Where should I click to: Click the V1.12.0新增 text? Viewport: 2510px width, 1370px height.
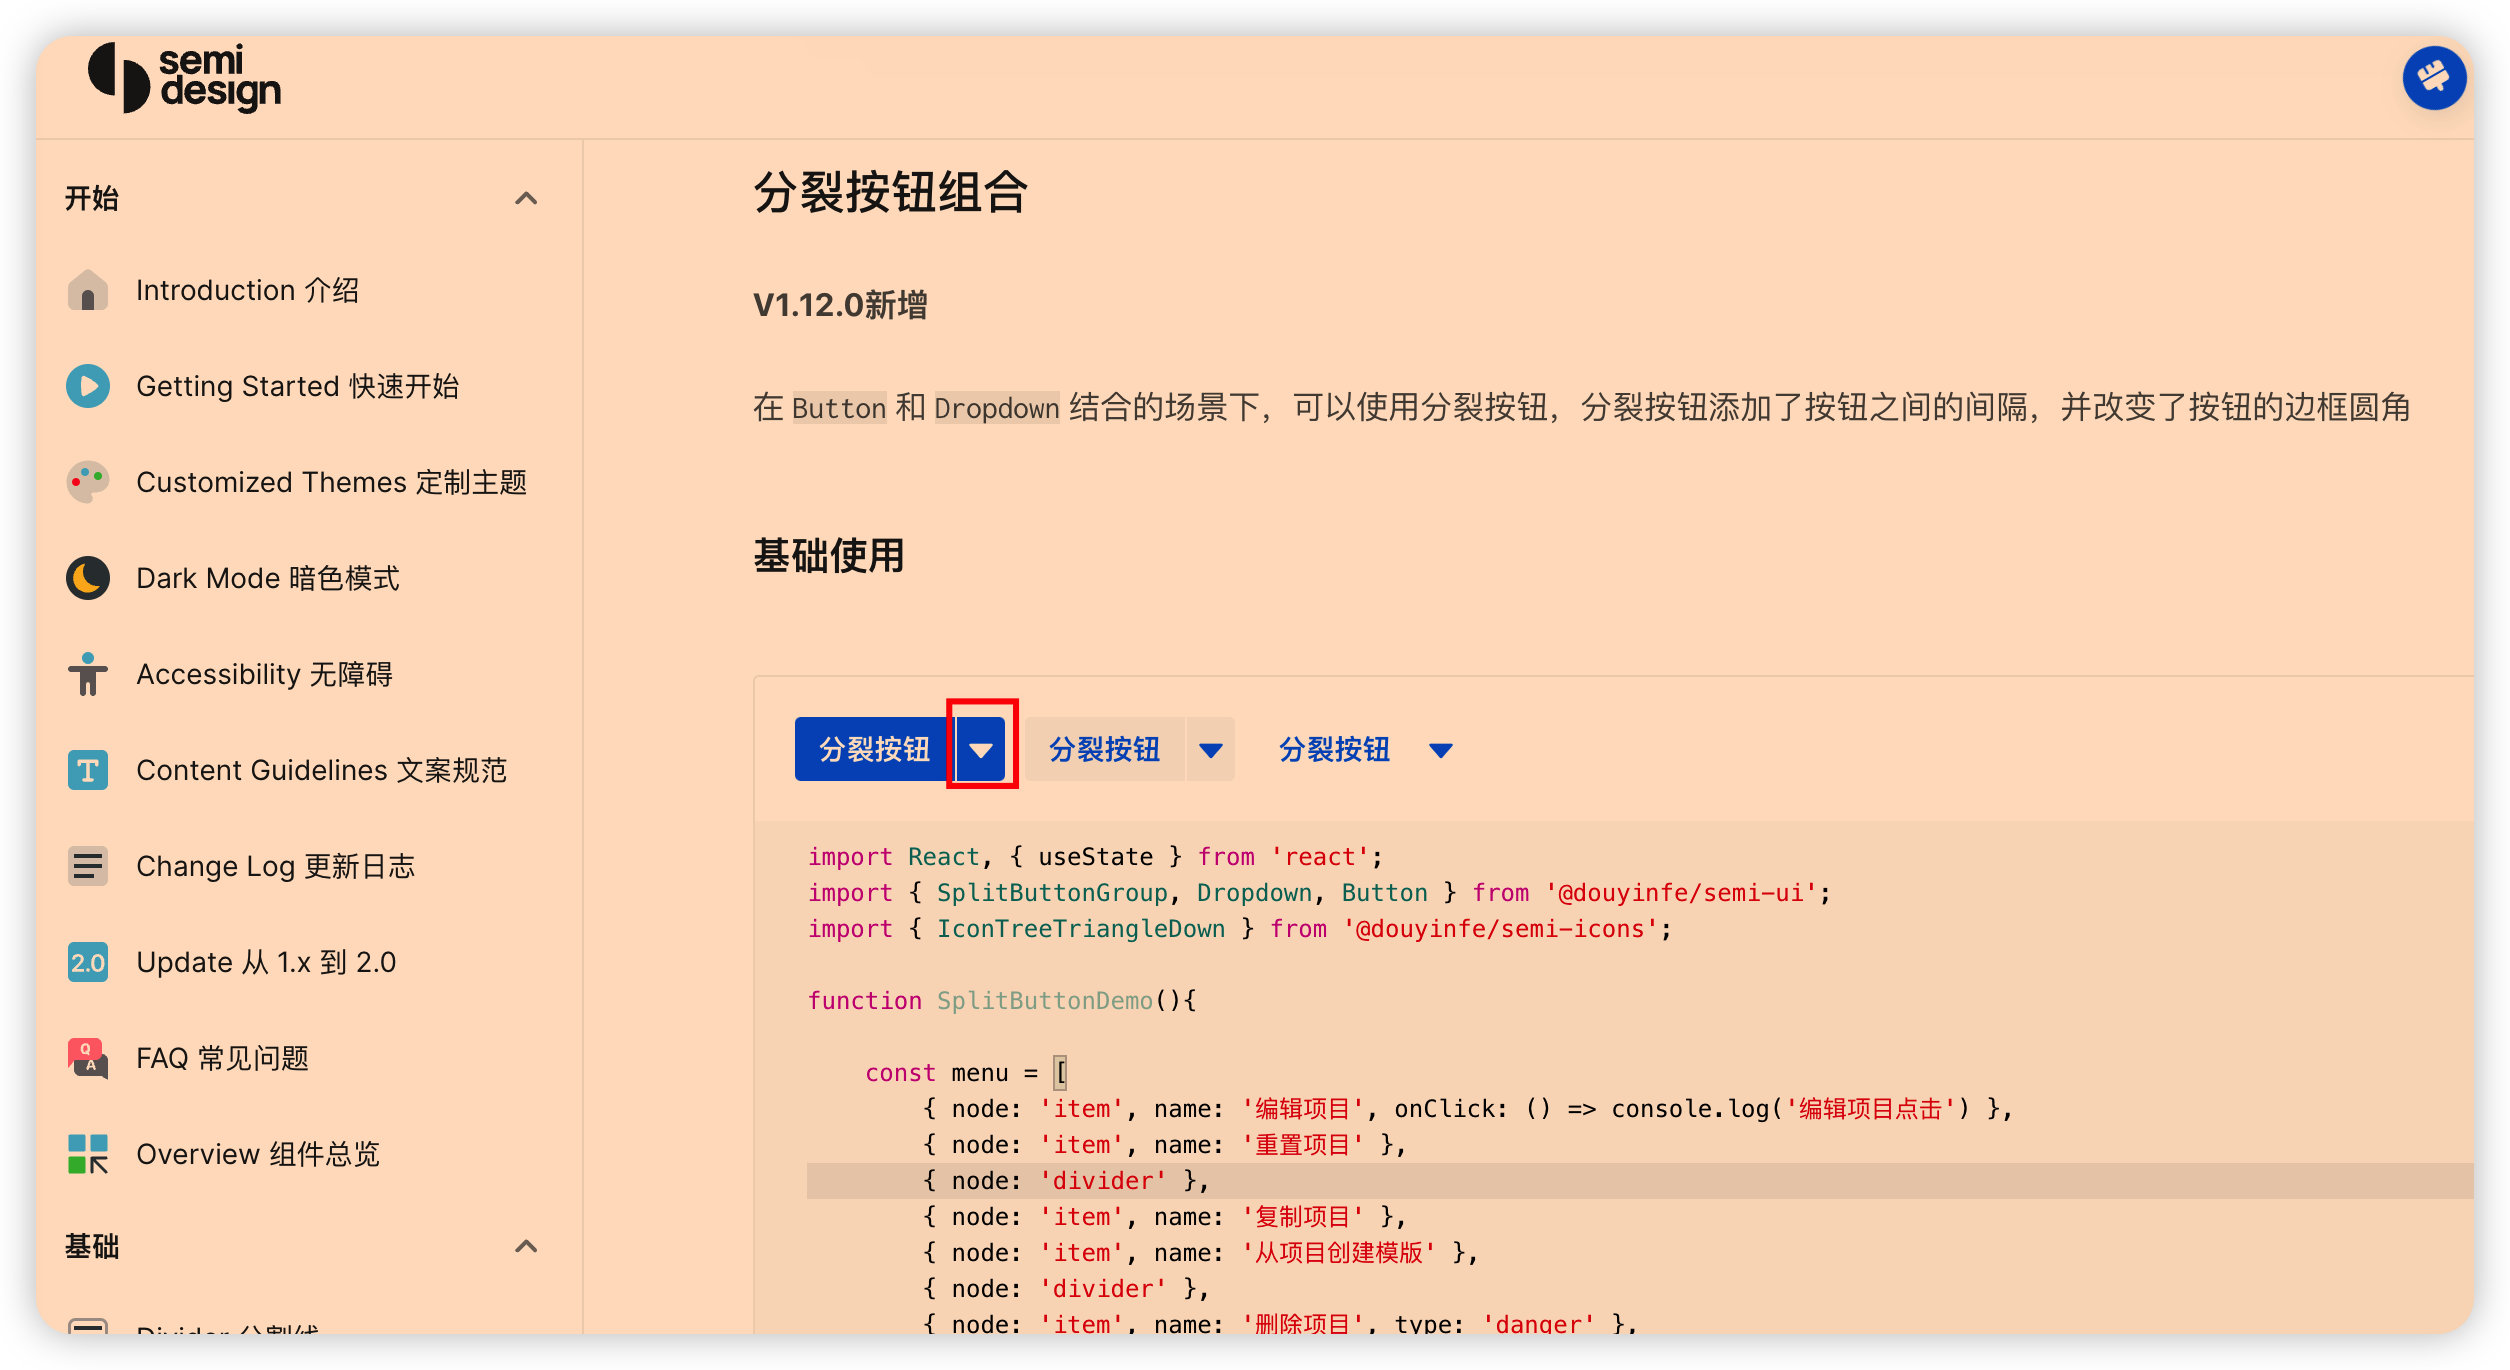tap(840, 305)
